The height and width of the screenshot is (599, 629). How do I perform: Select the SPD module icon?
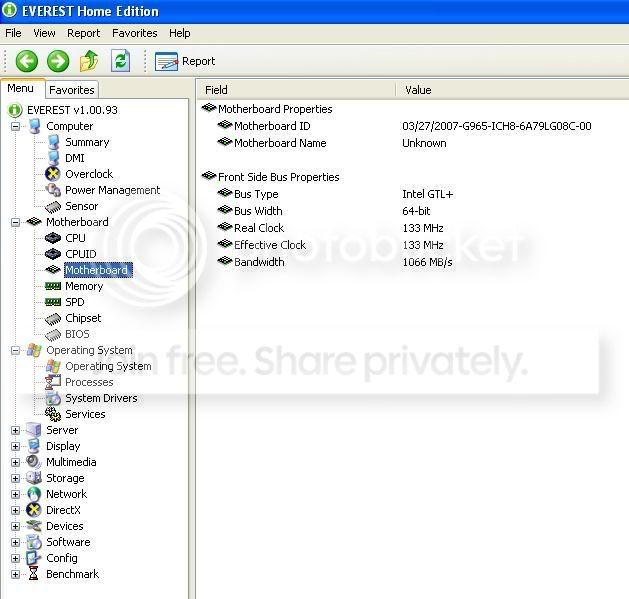click(53, 302)
